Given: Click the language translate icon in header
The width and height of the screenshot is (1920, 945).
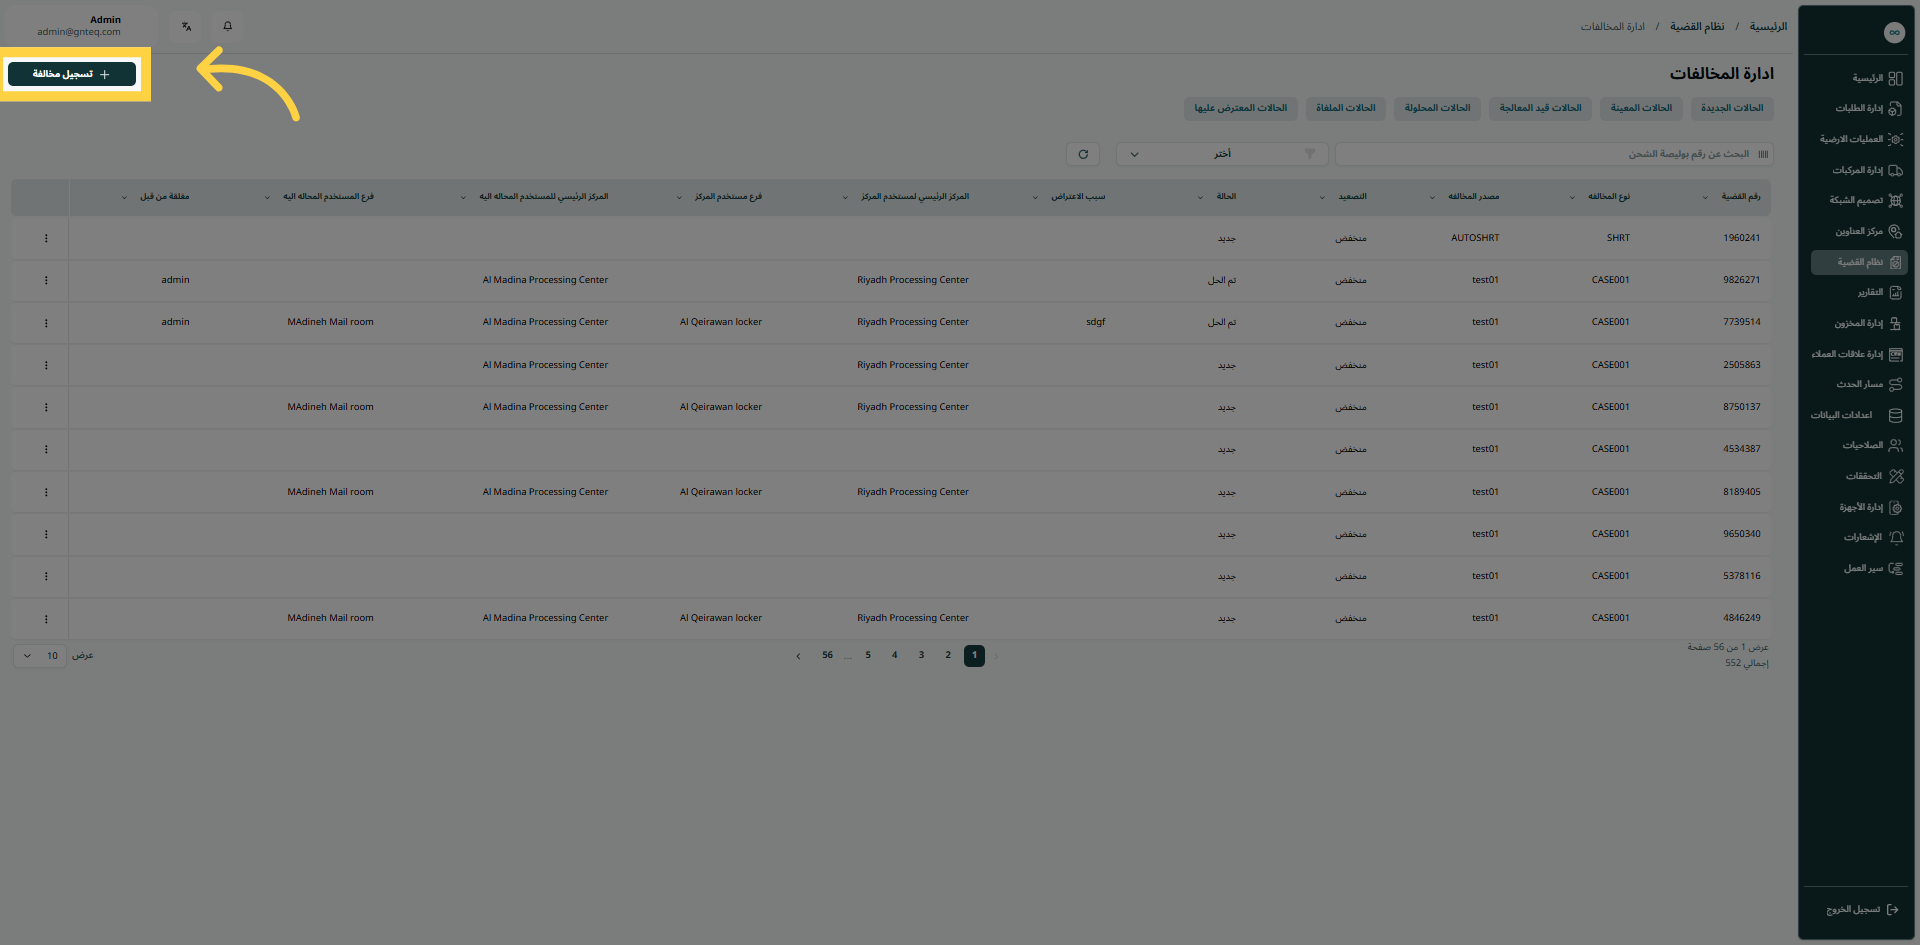Looking at the screenshot, I should pos(187,26).
